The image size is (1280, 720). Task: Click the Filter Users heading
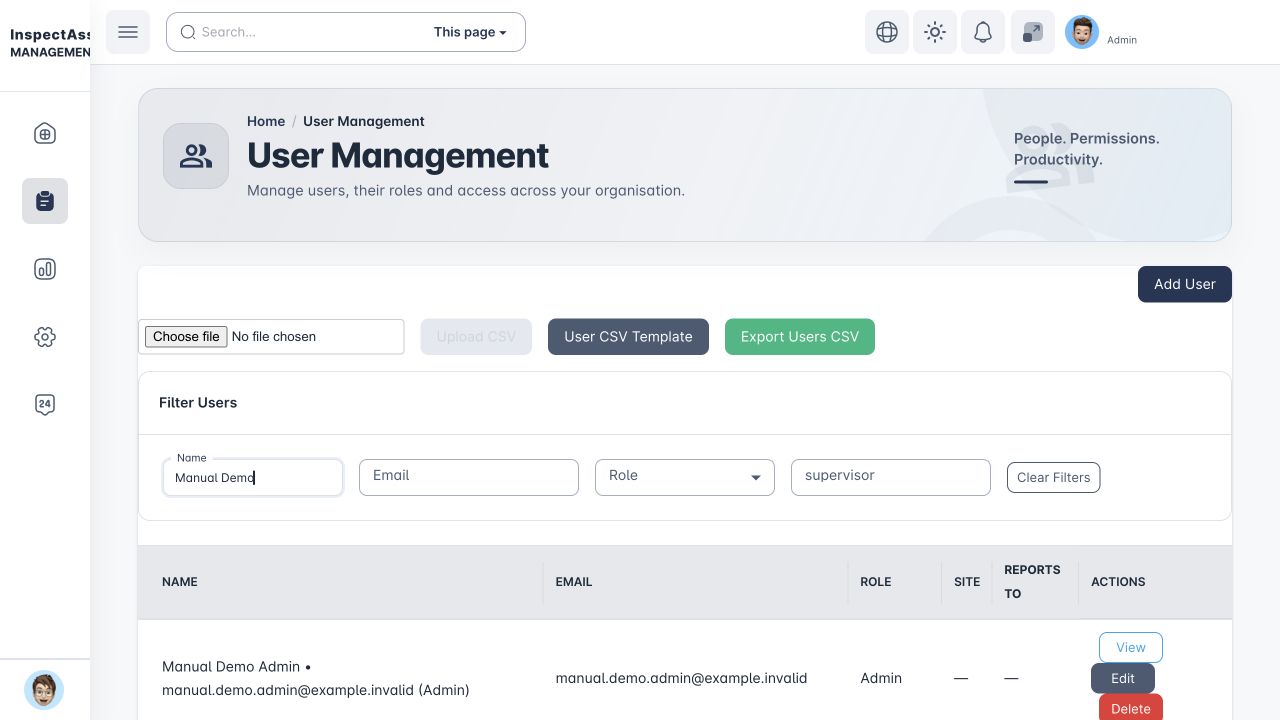click(198, 403)
